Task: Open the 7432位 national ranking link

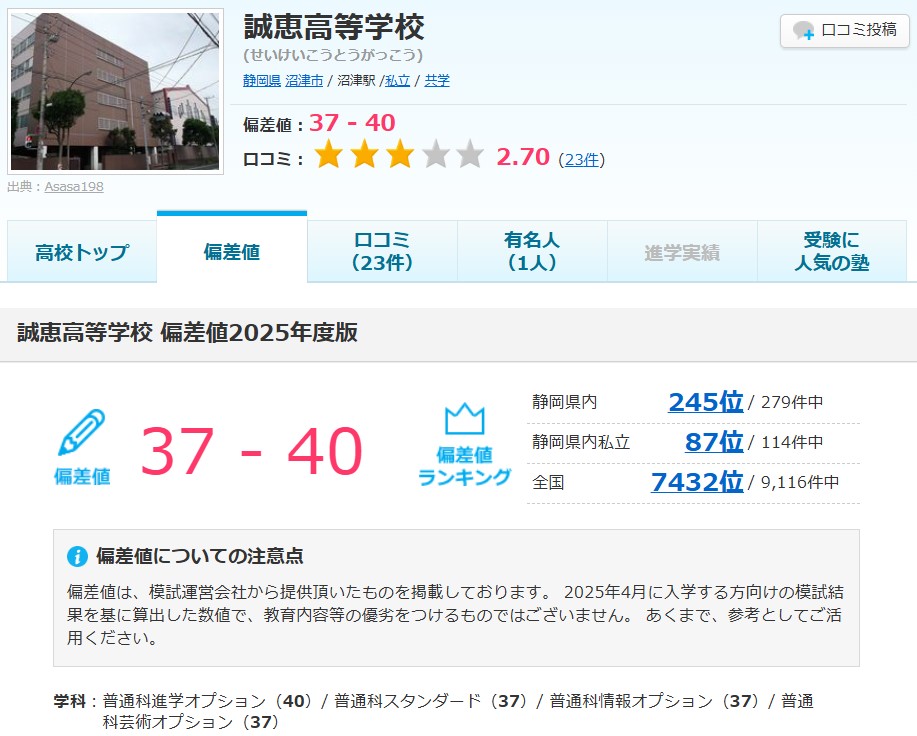Action: [696, 482]
